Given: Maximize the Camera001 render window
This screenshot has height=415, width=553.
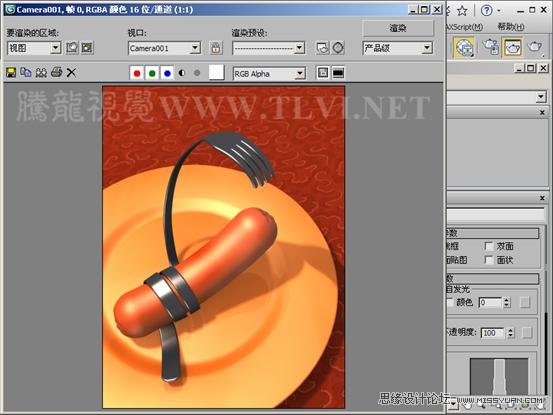Looking at the screenshot, I should 425,10.
